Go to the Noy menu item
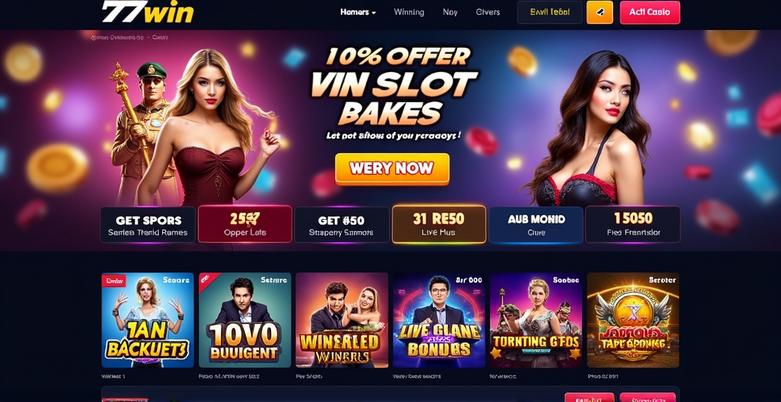The image size is (781, 402). [450, 12]
